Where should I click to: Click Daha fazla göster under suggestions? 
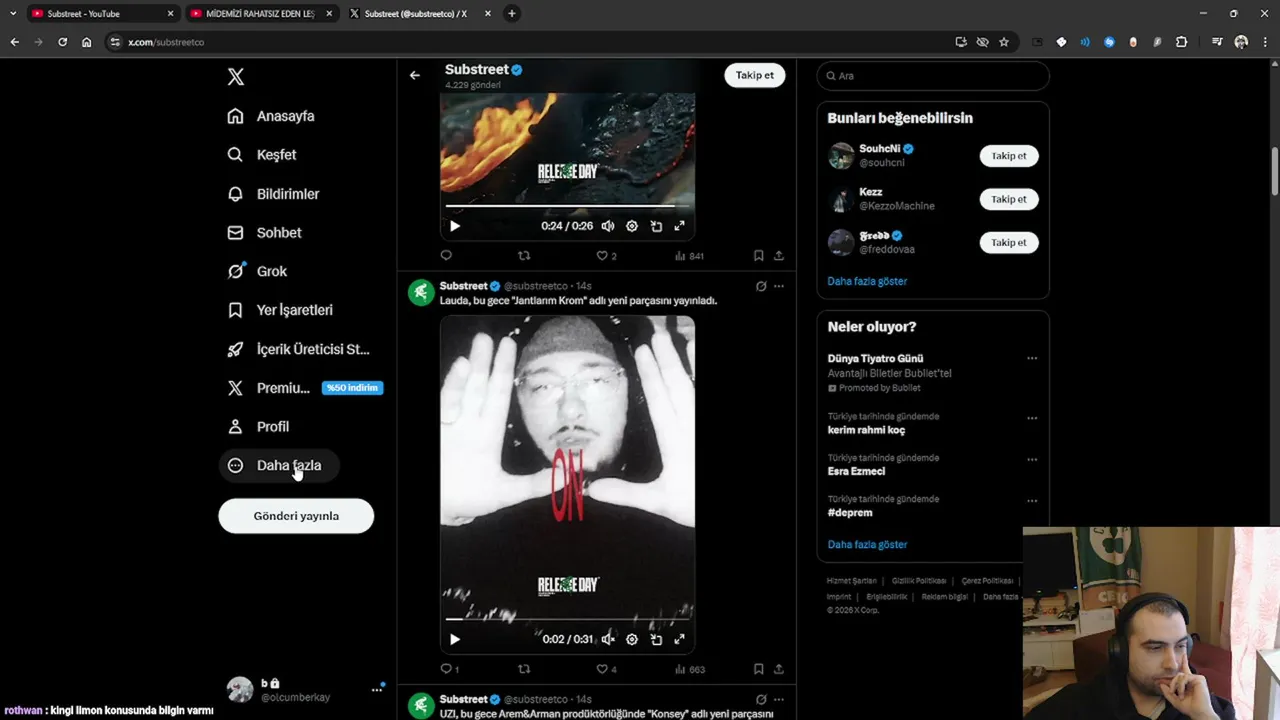pos(867,281)
